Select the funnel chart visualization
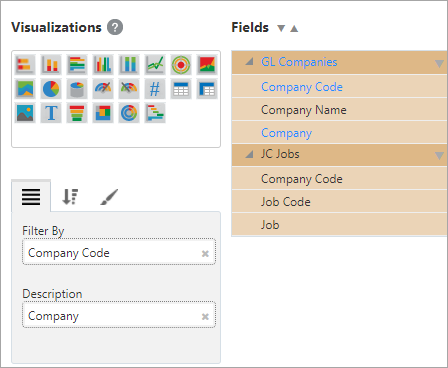 [77, 113]
